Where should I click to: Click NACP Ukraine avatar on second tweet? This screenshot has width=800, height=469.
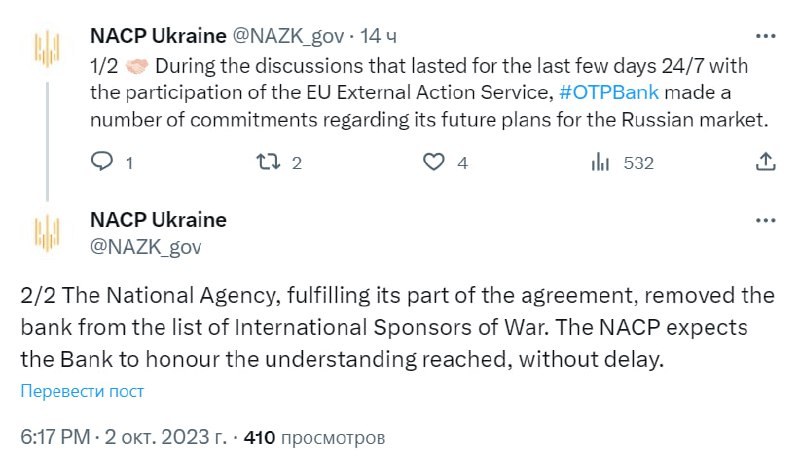point(47,232)
